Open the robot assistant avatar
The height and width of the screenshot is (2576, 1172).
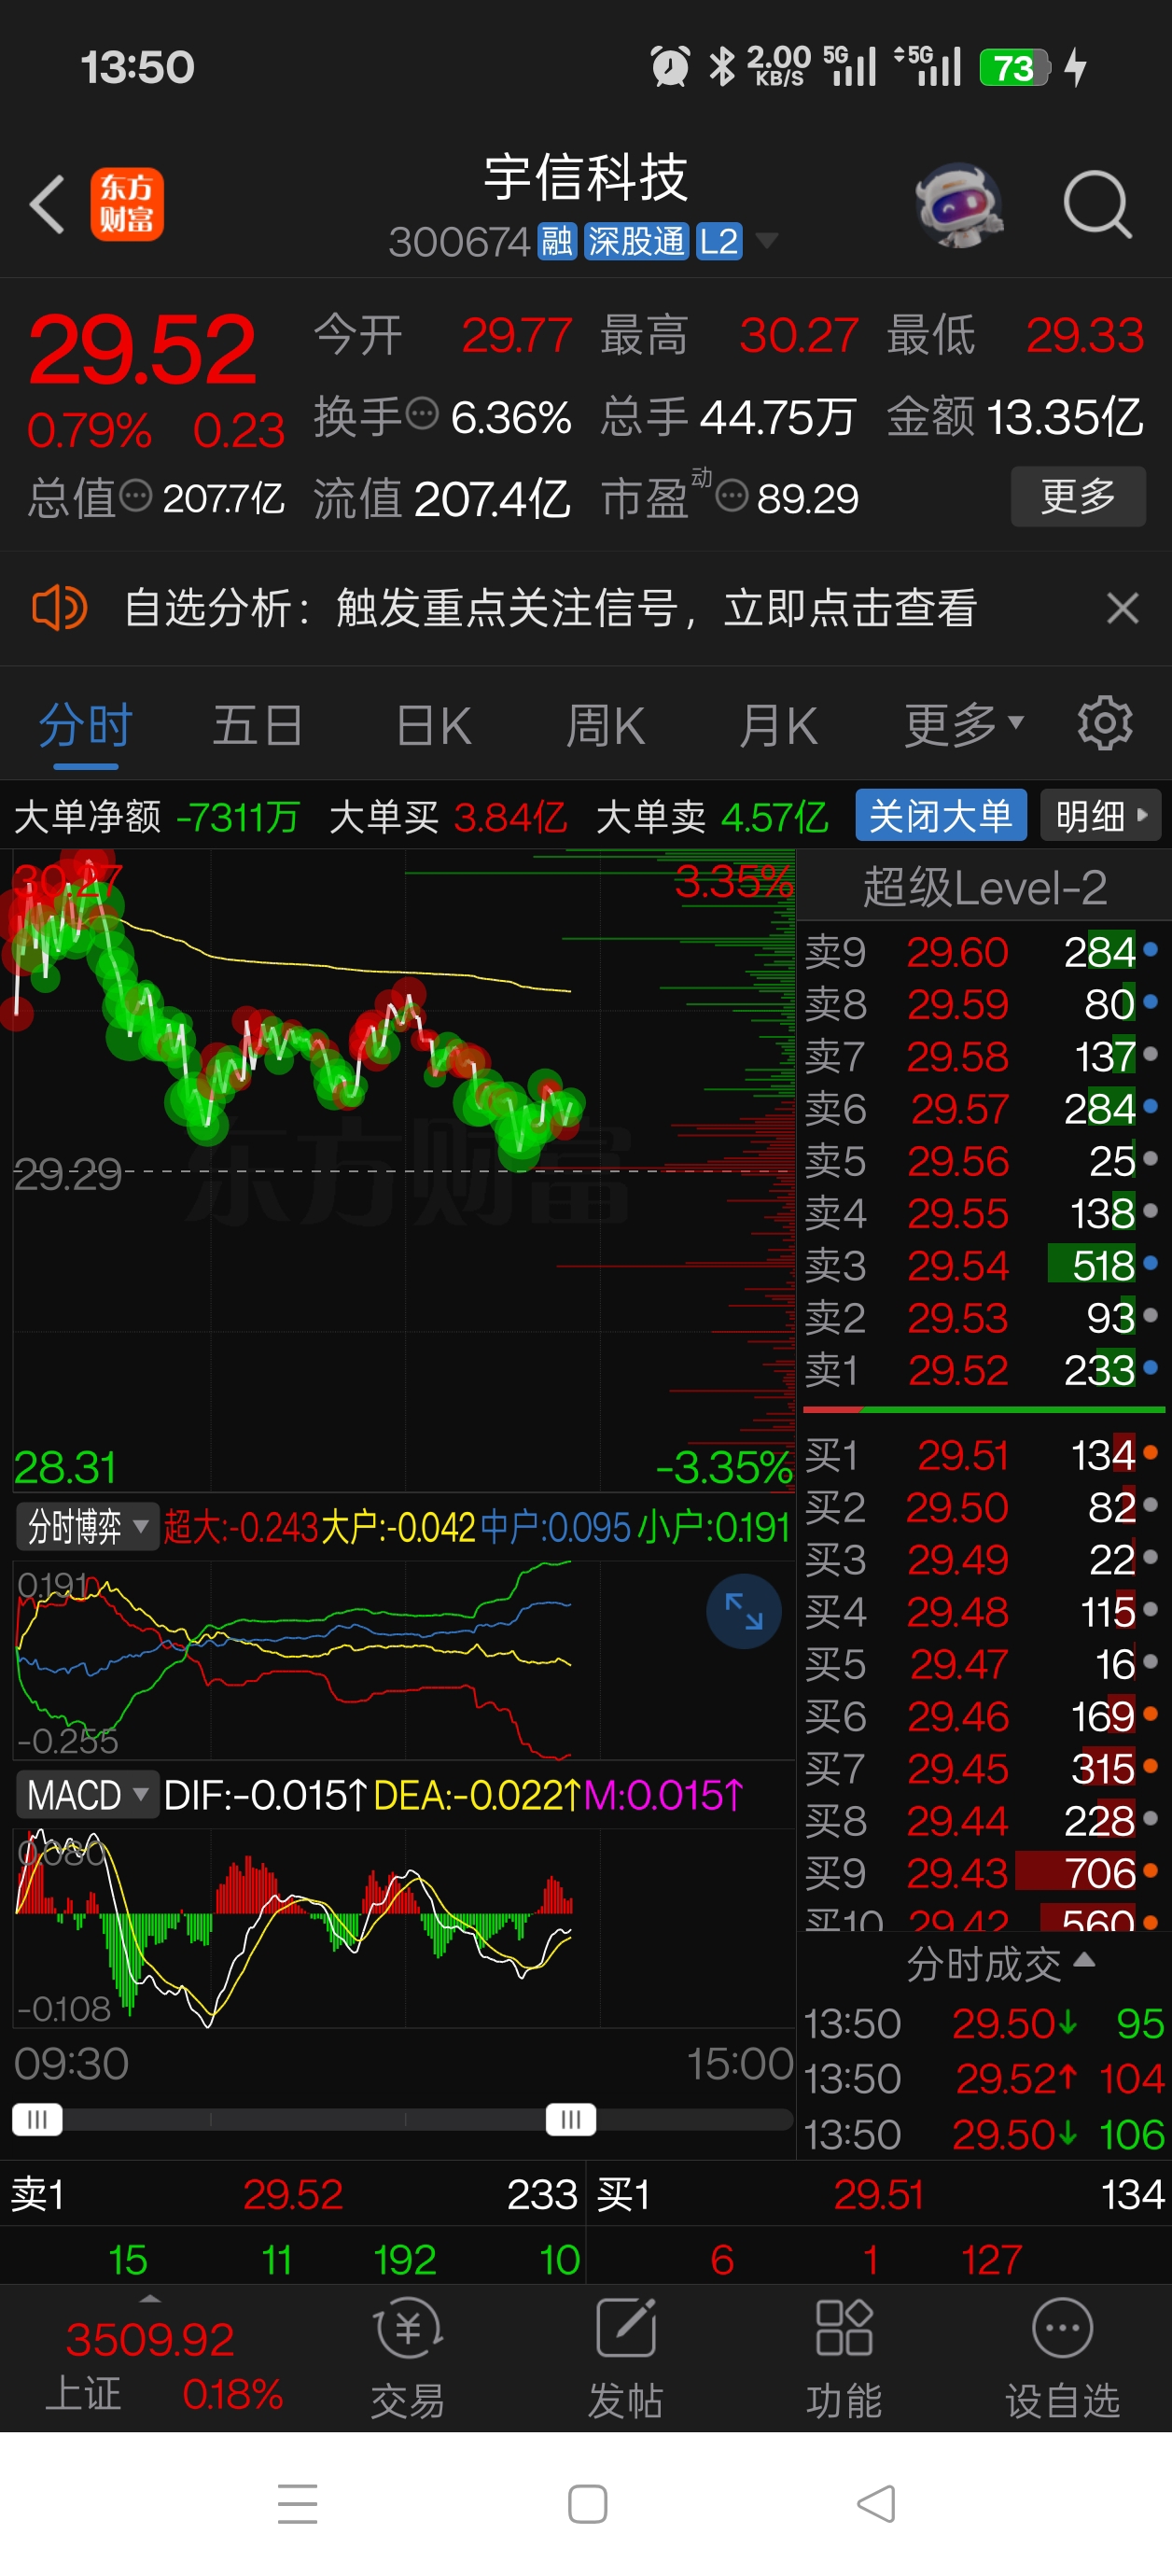coord(959,205)
